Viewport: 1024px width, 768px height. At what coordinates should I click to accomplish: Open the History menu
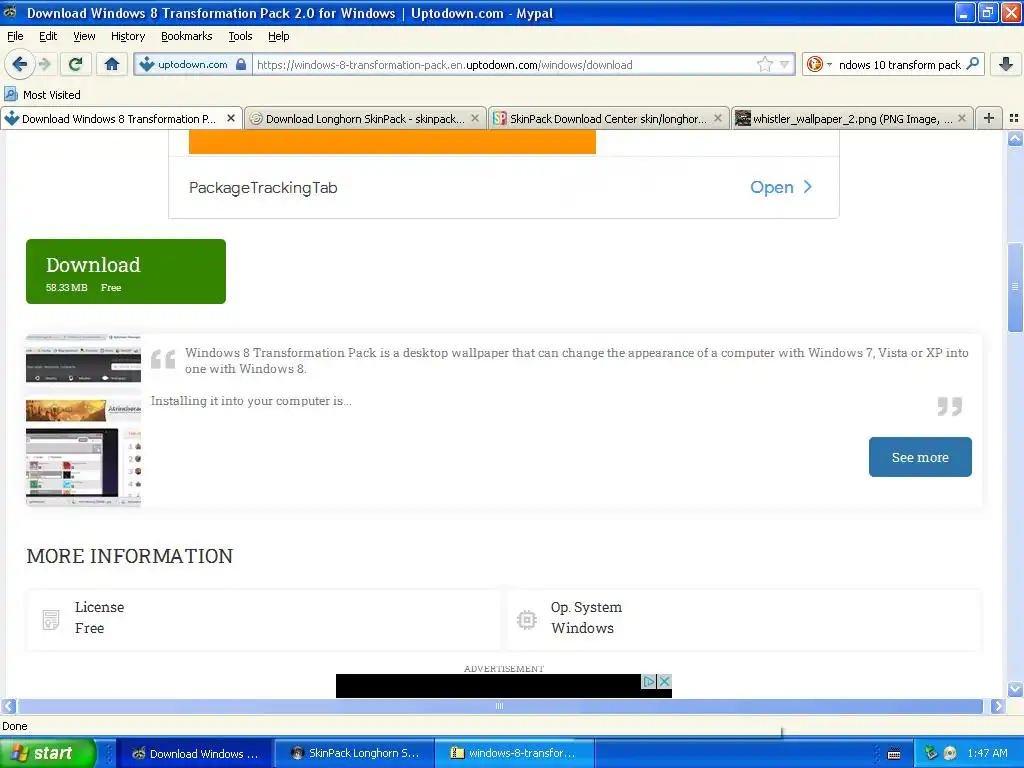point(128,36)
